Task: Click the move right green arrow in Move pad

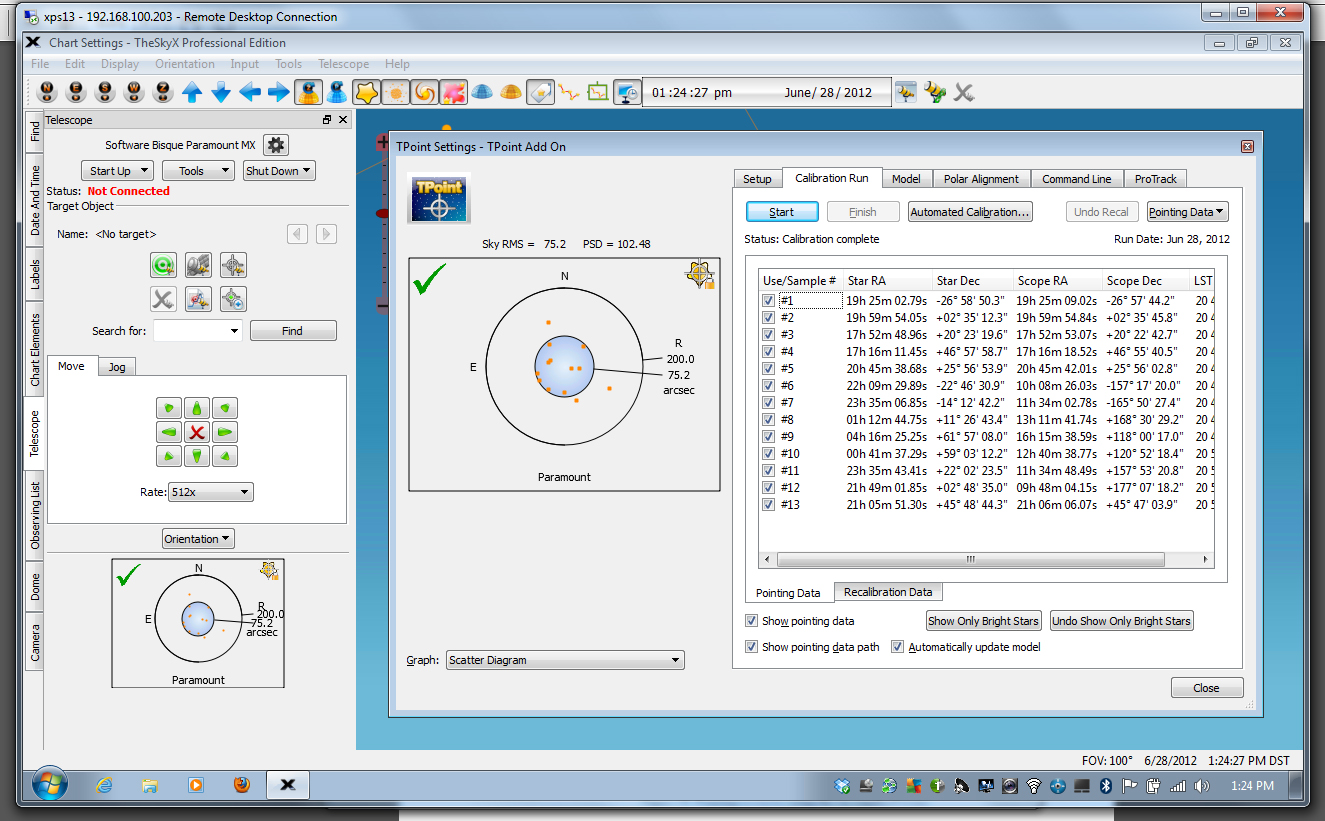Action: pos(225,432)
